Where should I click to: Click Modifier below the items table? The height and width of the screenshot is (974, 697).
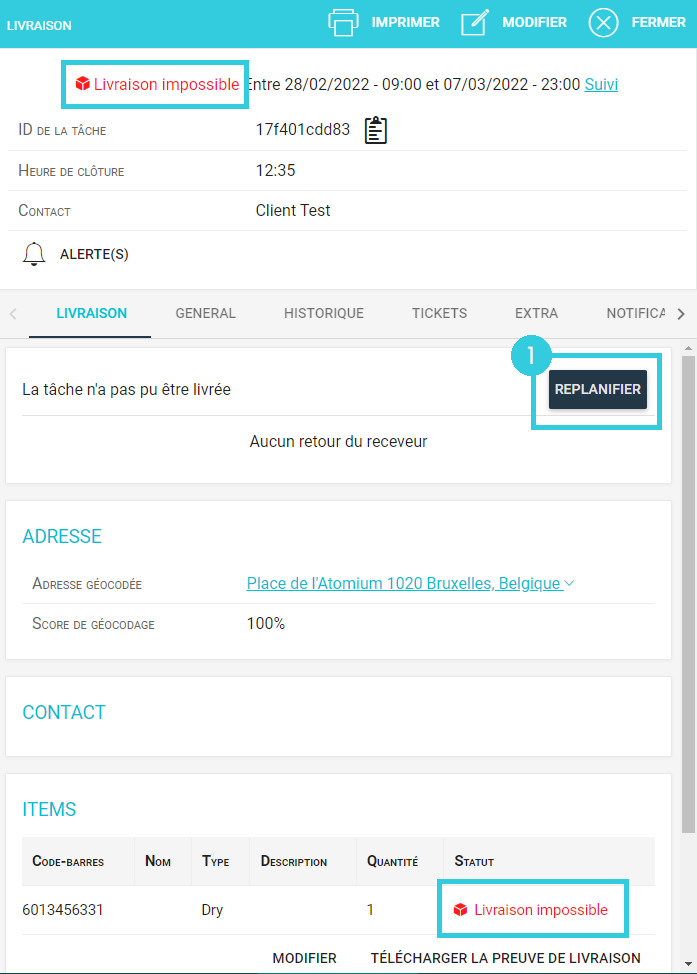point(304,958)
